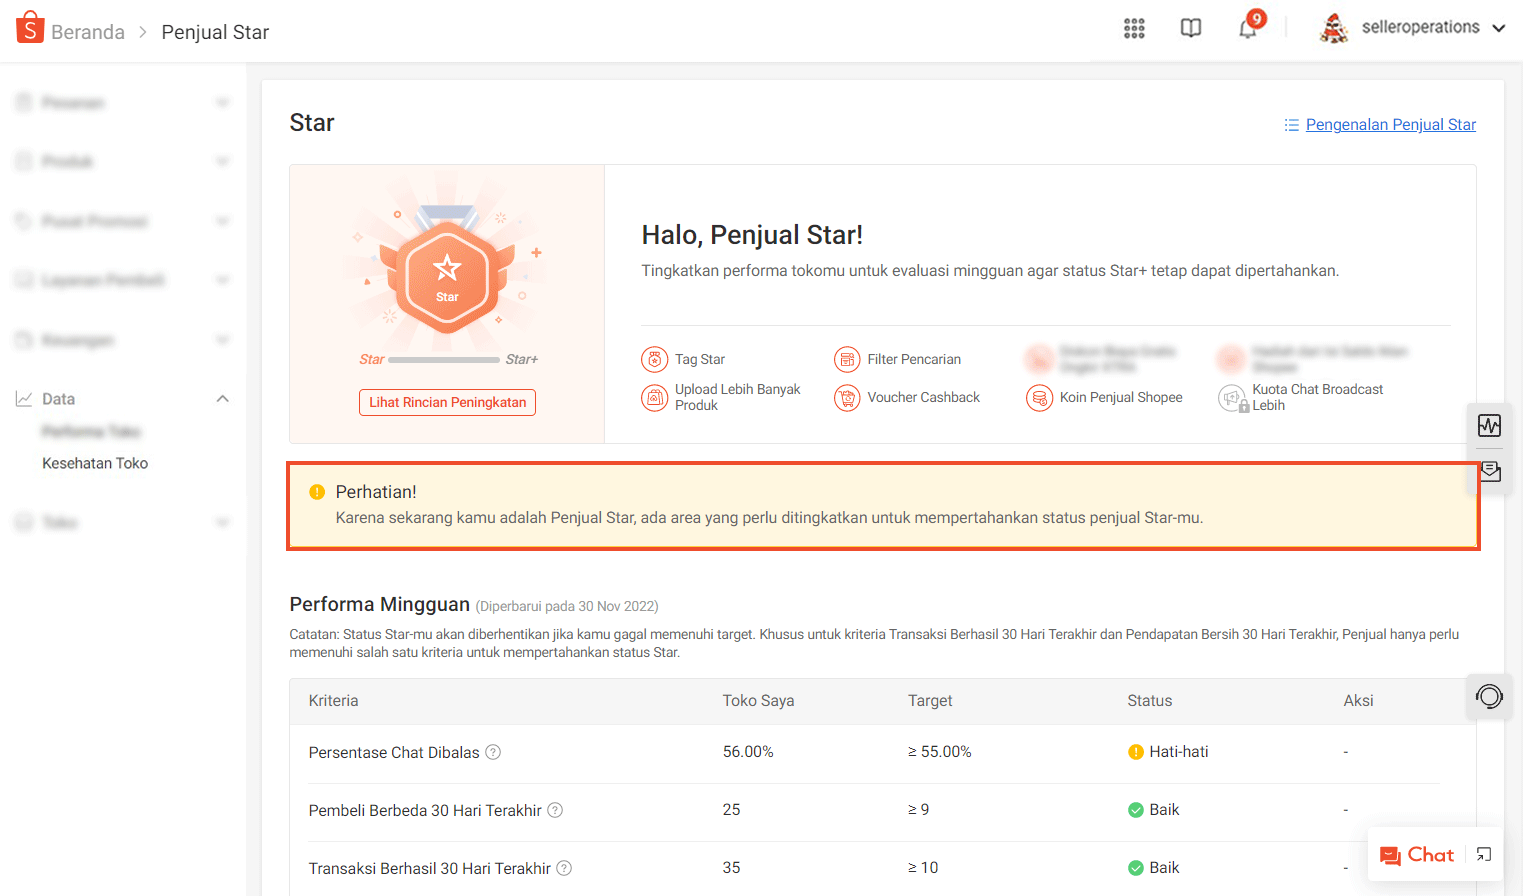Click the Star to Star+ progress bar

click(446, 359)
